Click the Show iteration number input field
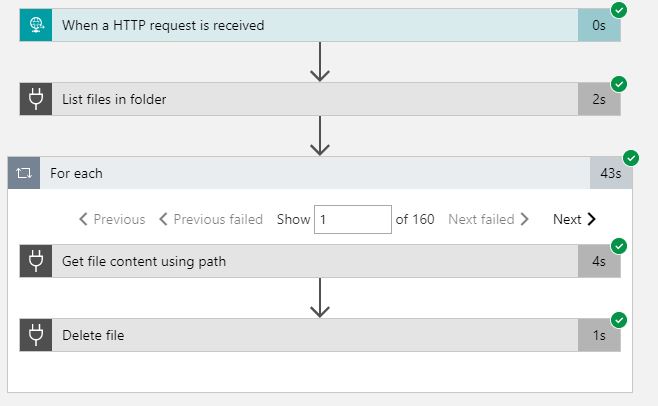The height and width of the screenshot is (406, 658). [x=353, y=219]
